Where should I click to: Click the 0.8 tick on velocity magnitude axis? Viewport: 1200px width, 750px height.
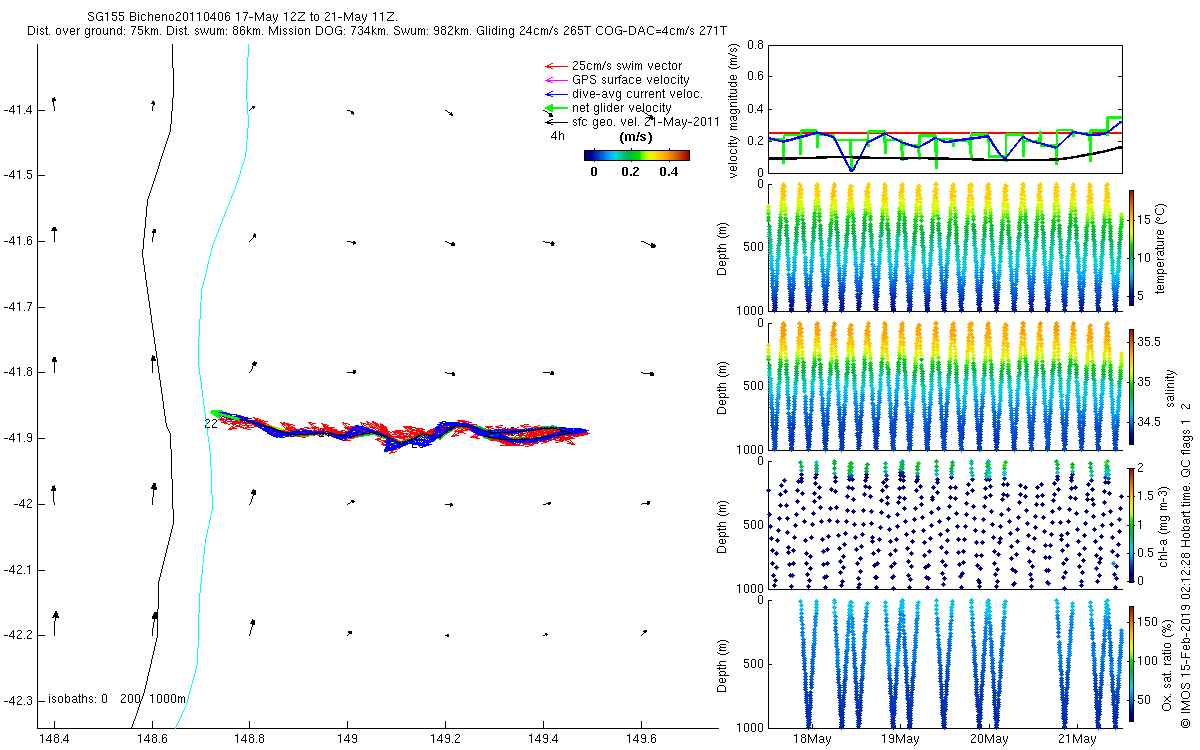click(753, 45)
